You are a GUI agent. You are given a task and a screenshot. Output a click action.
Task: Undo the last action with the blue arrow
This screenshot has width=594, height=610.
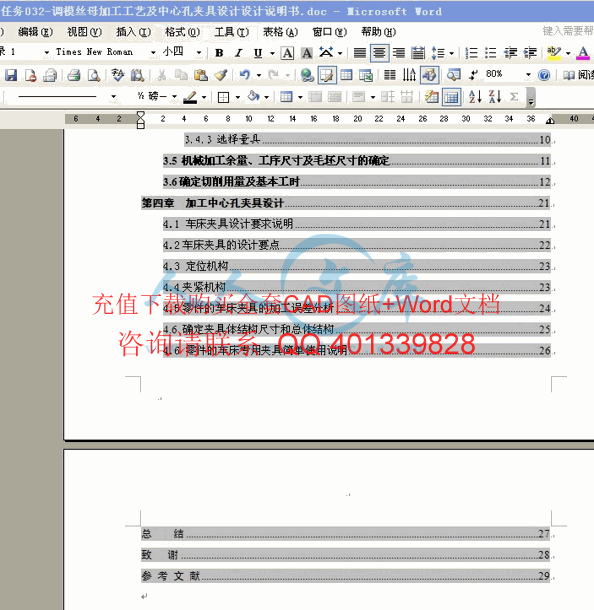[245, 75]
